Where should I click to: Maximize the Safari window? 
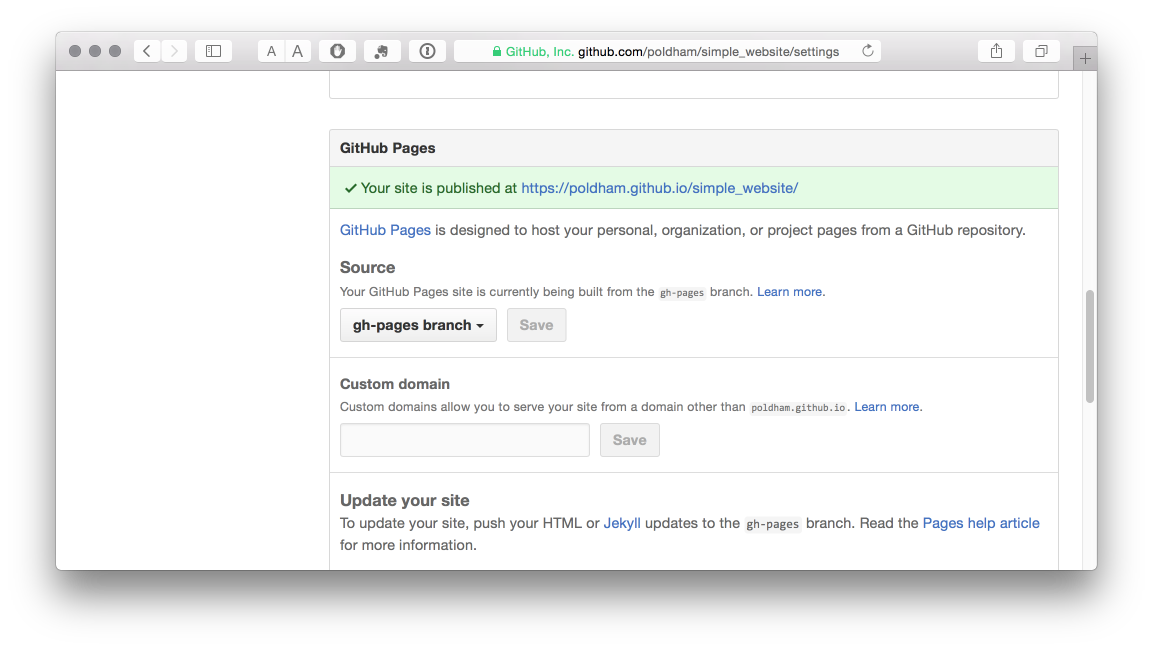115,51
